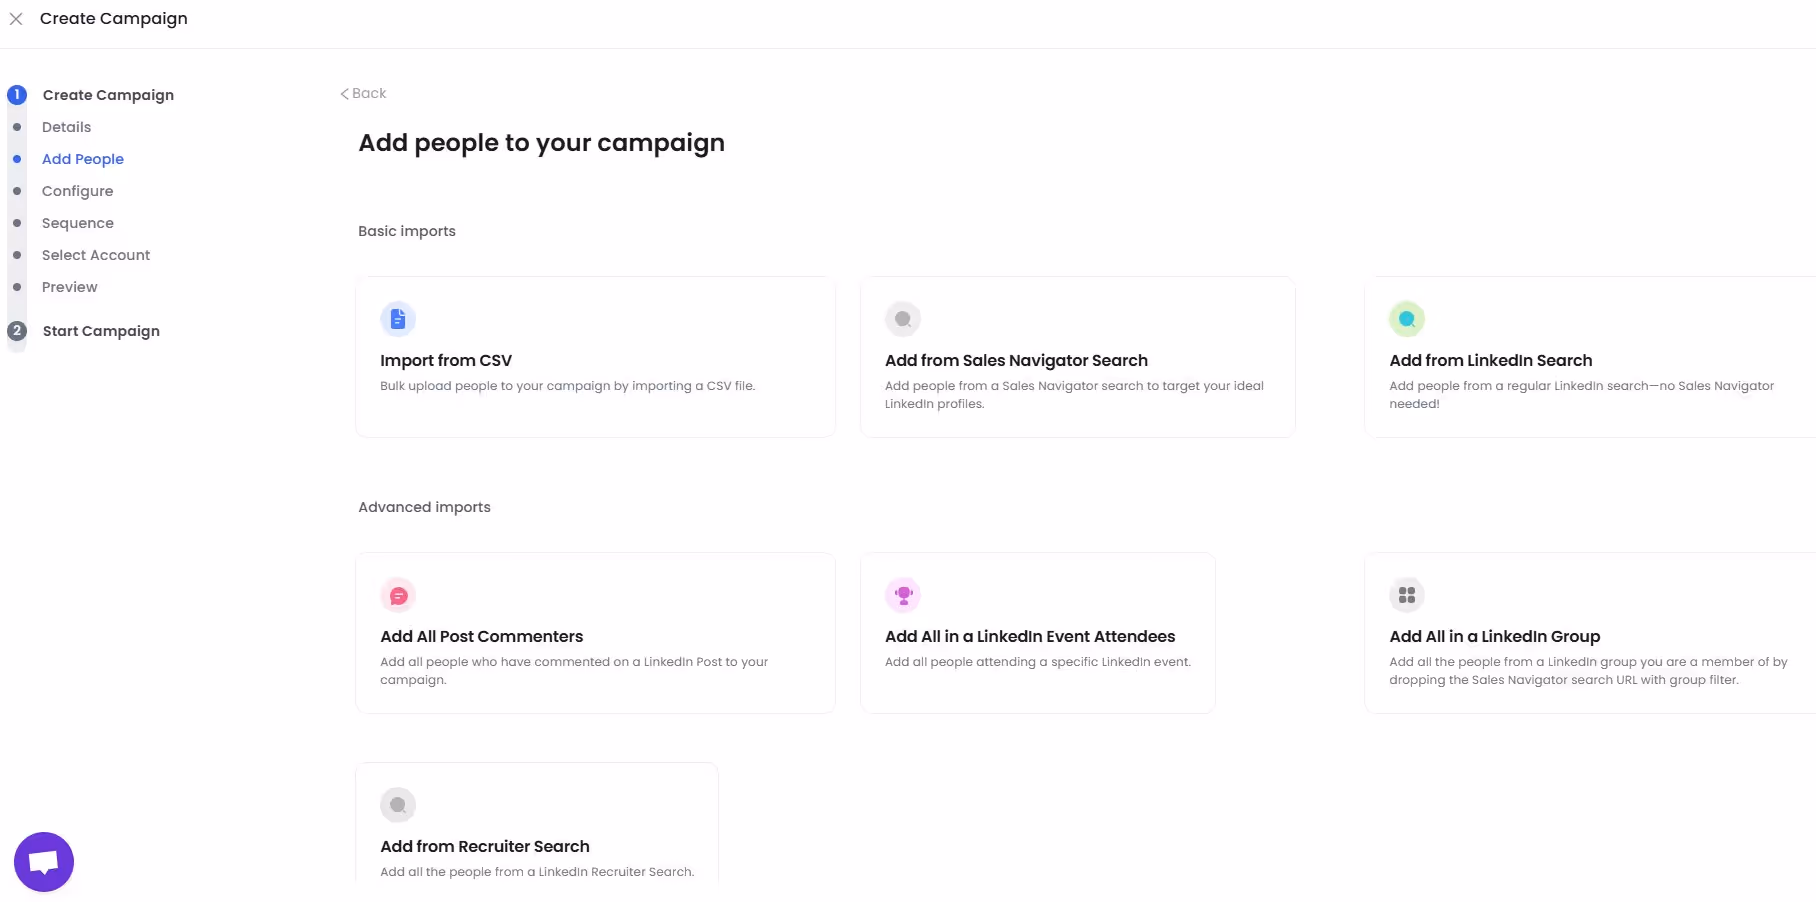Screen dimensions: 1816x902
Task: Click the Sales Navigator Search circle icon
Action: tap(903, 318)
